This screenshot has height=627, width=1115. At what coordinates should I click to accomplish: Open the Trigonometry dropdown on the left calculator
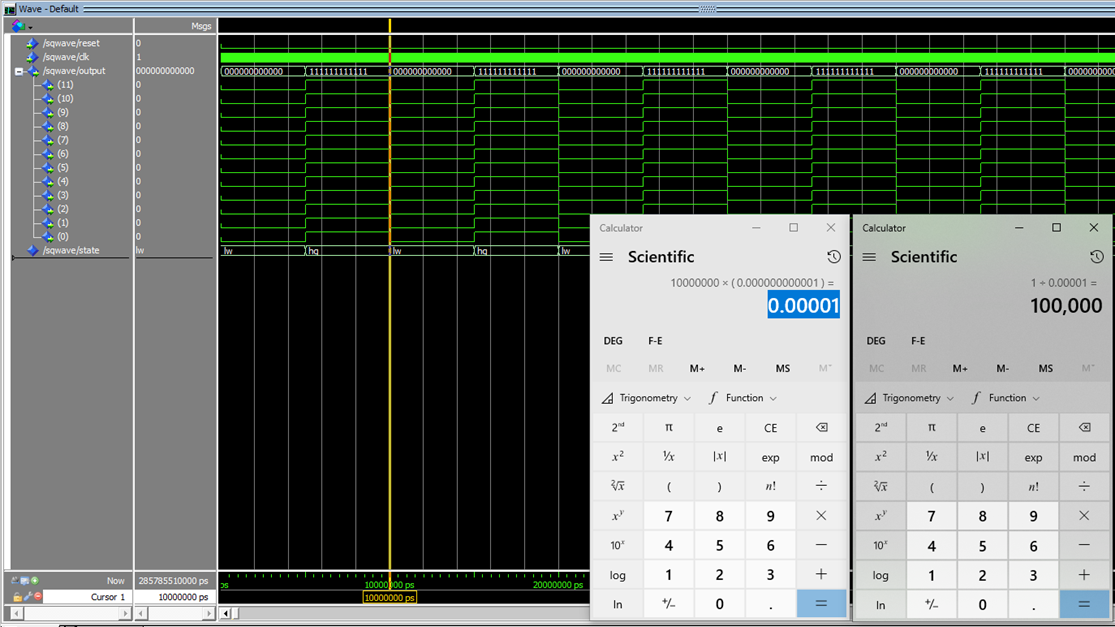(x=645, y=397)
